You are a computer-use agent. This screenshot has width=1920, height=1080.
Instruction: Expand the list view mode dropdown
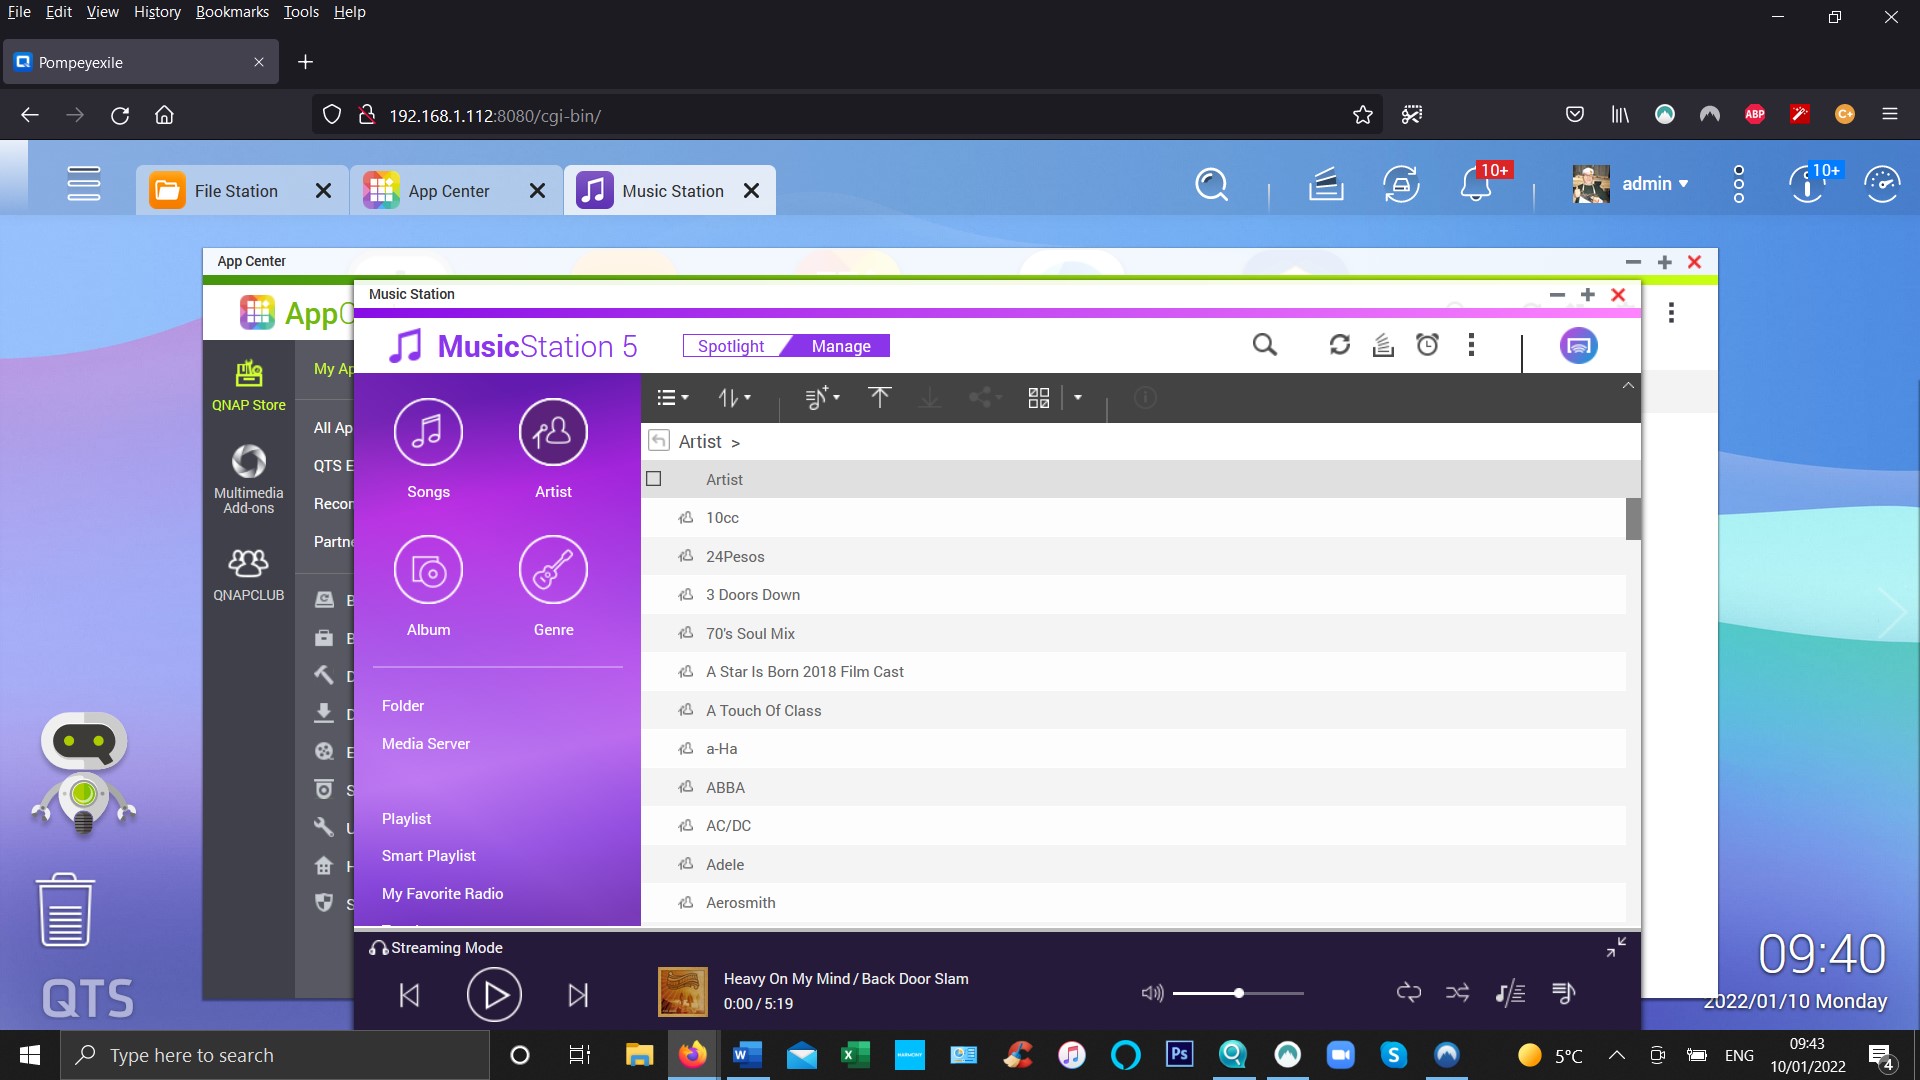[672, 398]
